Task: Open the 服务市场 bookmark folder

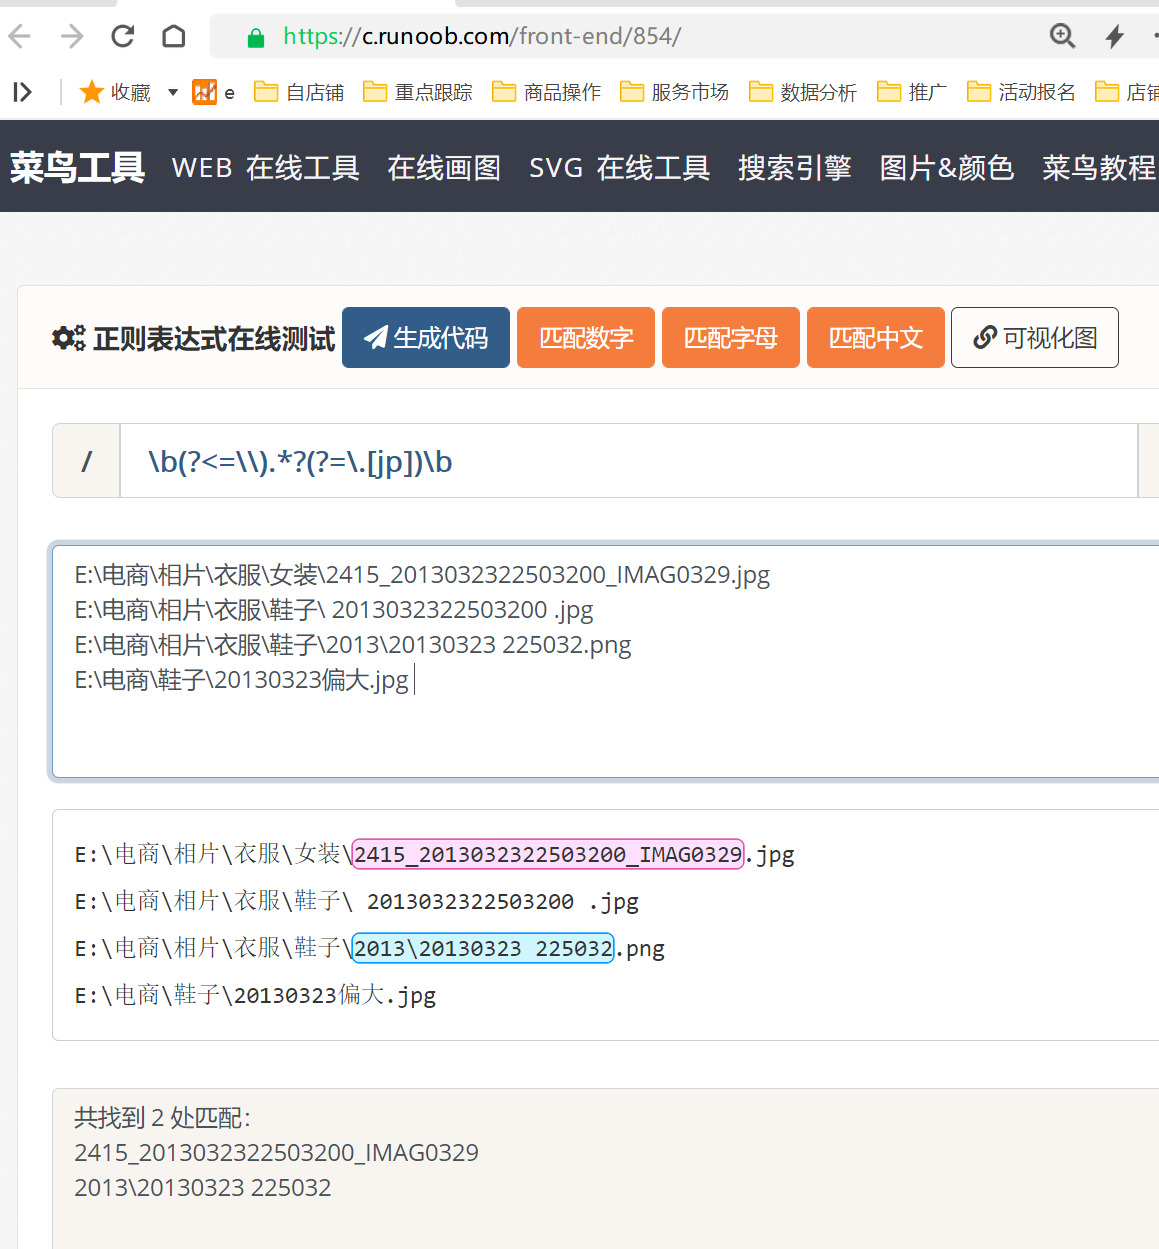Action: point(675,92)
